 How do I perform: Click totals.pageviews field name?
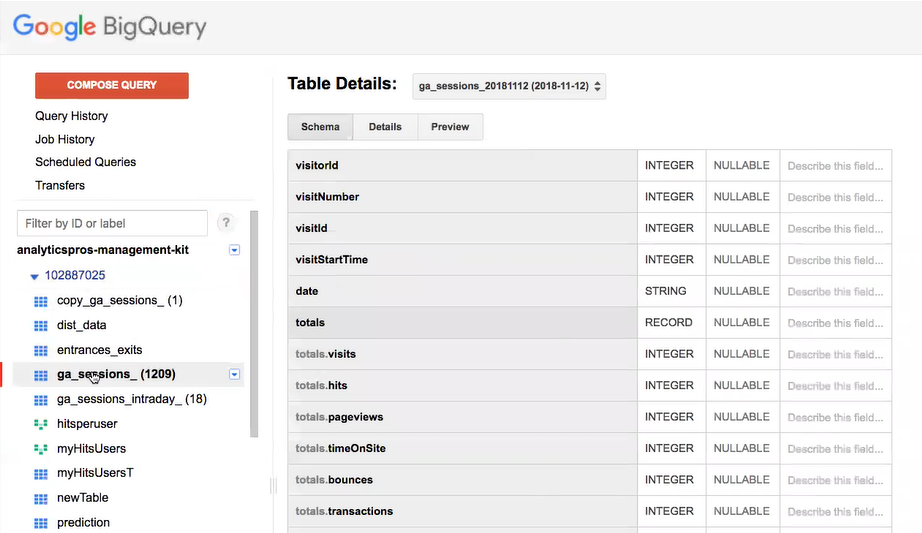point(339,417)
